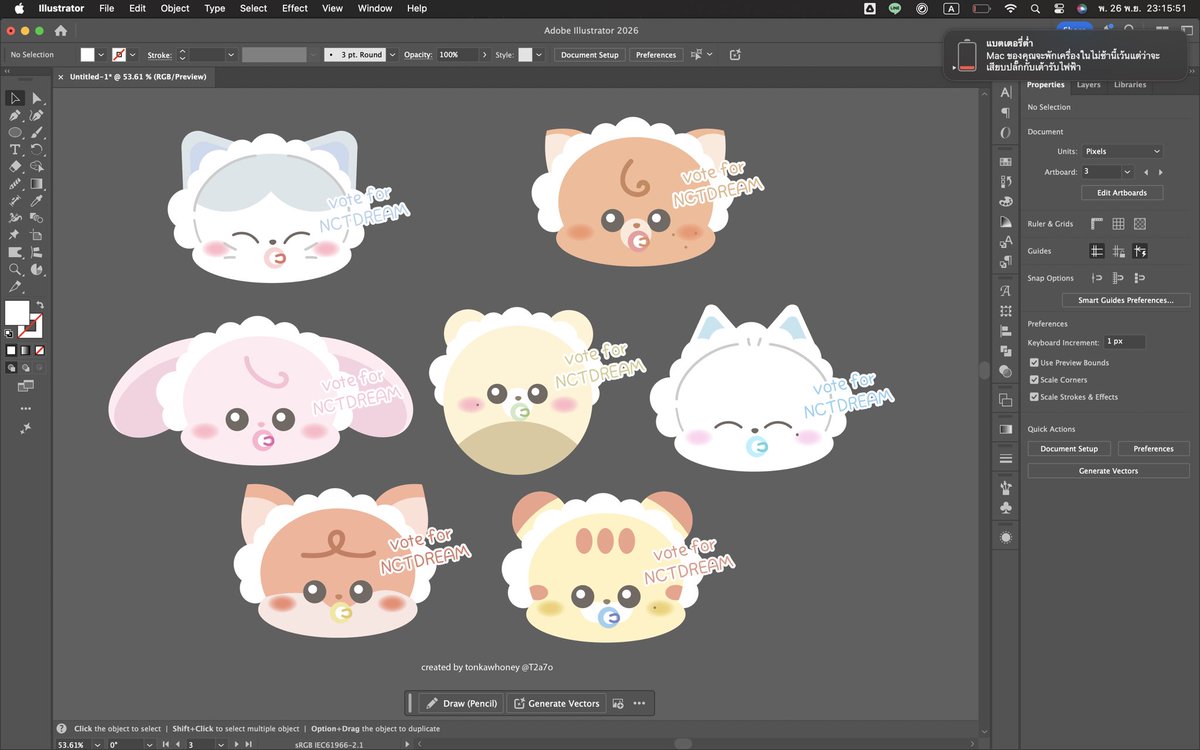Open Edit Toolbar three dots

26,408
